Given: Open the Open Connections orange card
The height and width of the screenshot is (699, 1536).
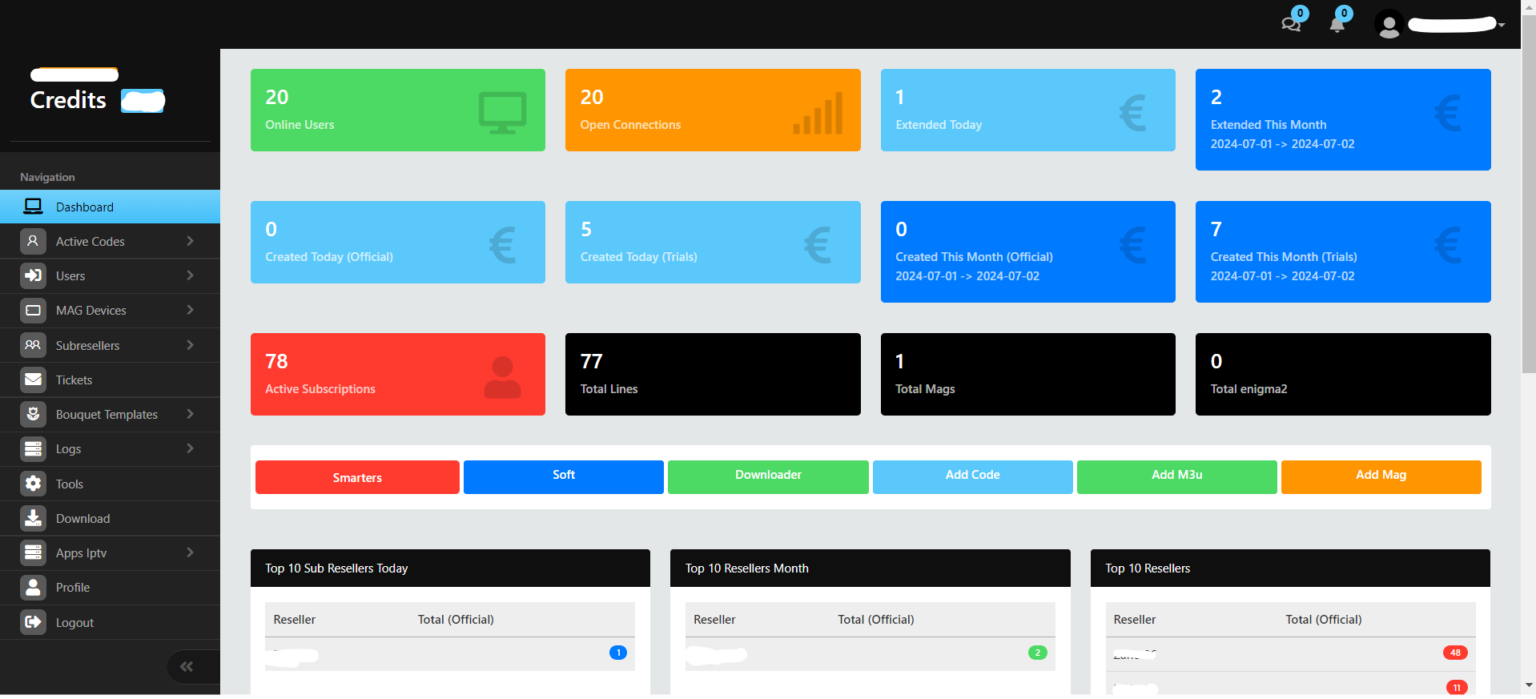Looking at the screenshot, I should [713, 110].
